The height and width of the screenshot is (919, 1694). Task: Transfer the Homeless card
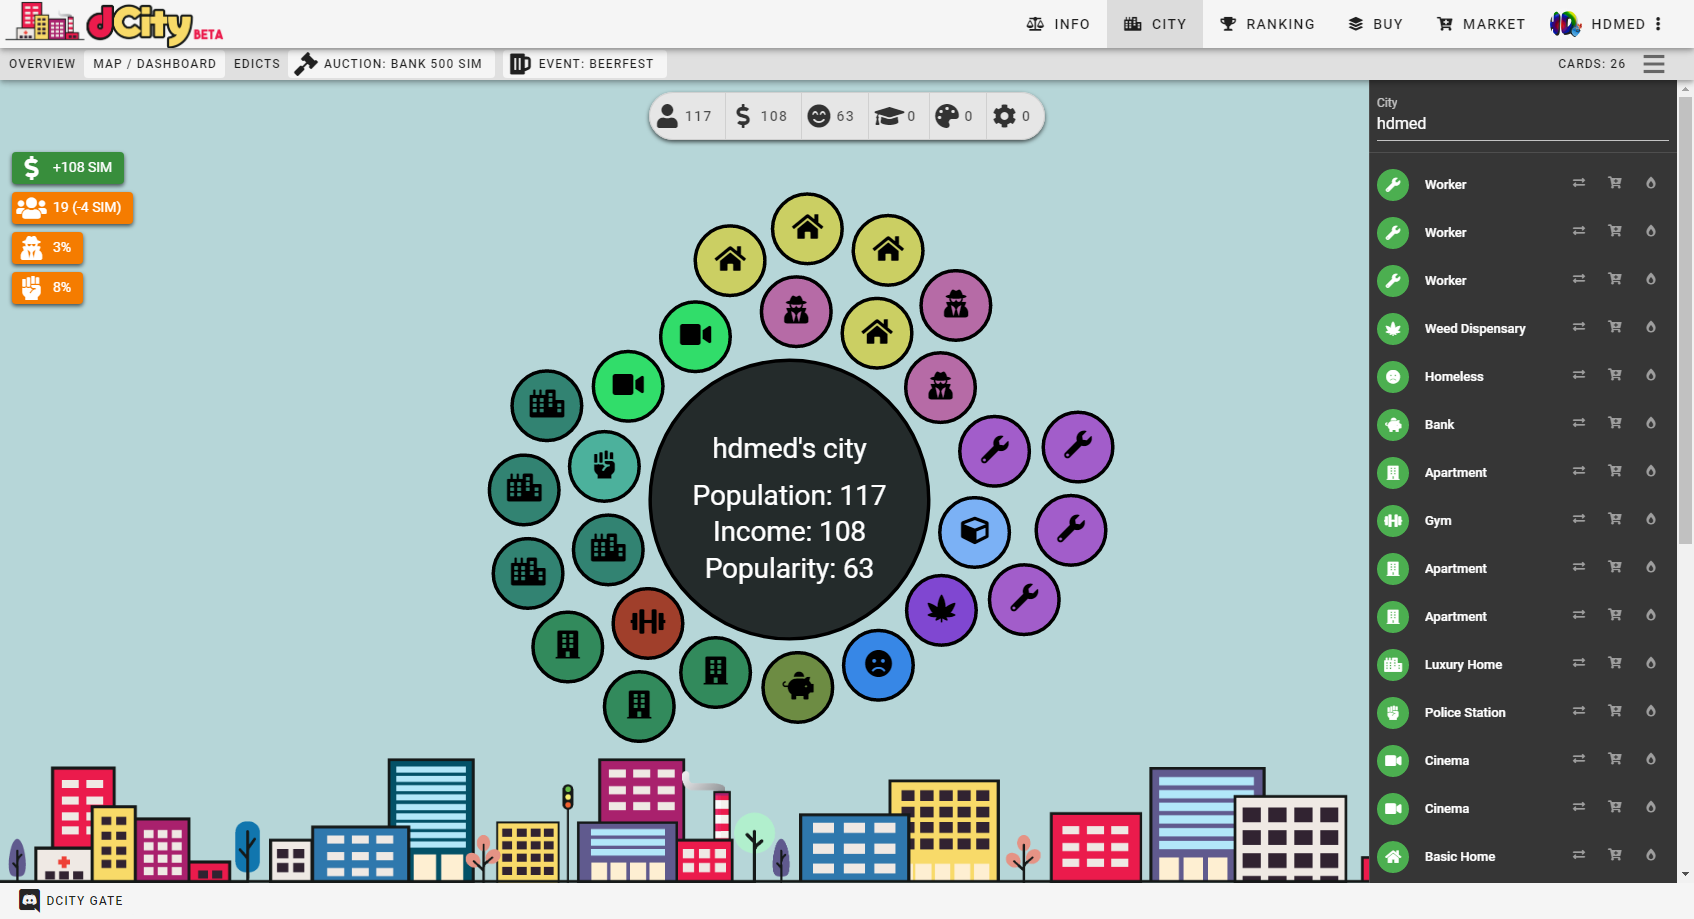coord(1579,375)
